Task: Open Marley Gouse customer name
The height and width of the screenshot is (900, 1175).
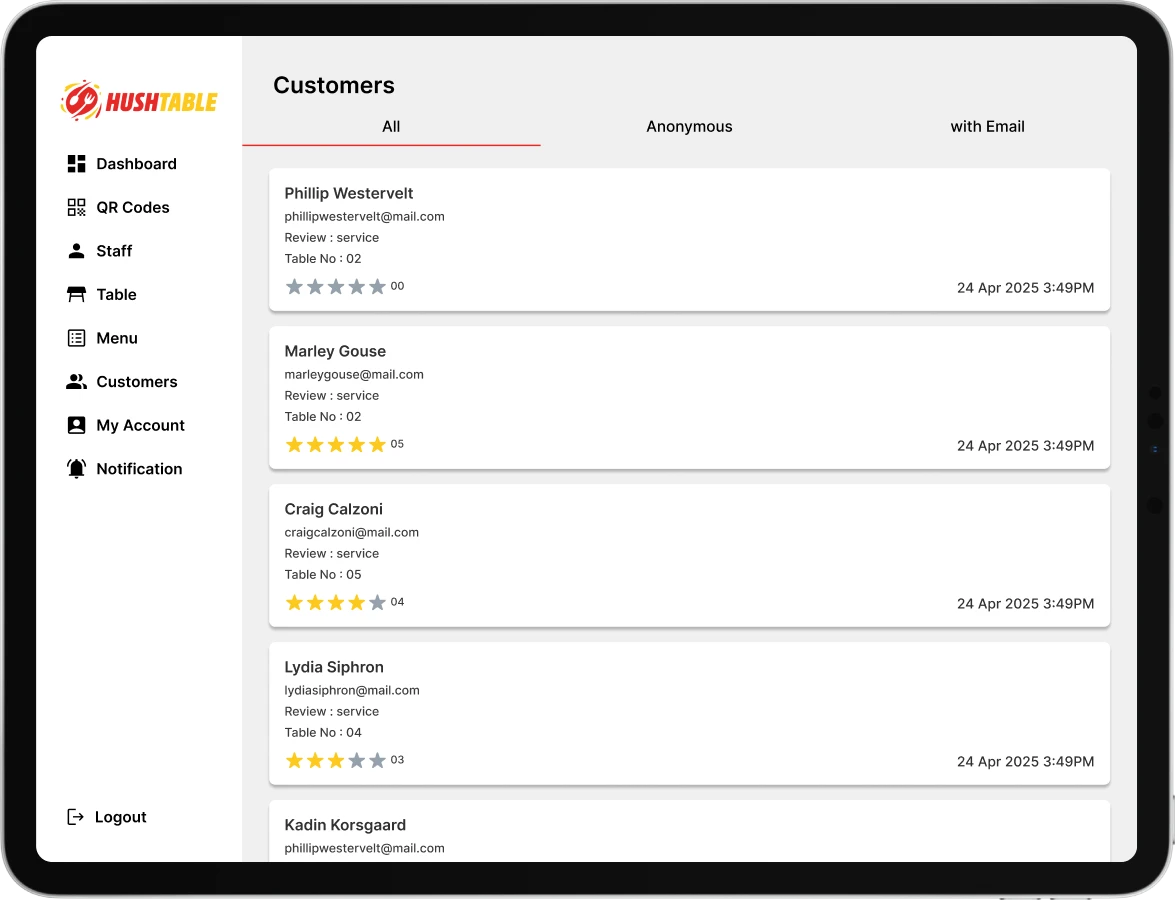Action: pyautogui.click(x=335, y=351)
